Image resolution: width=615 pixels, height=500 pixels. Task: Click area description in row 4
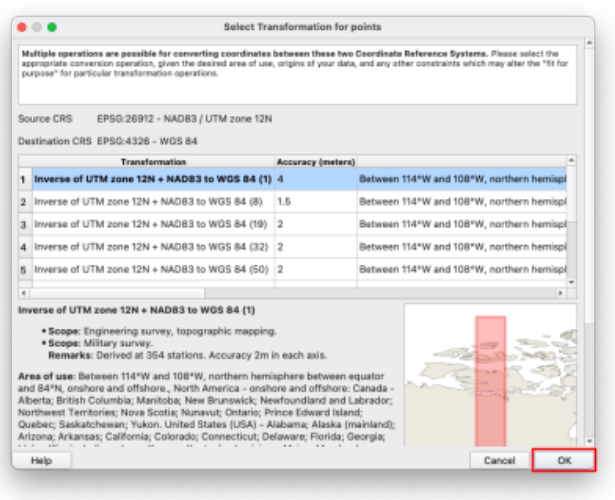click(462, 247)
